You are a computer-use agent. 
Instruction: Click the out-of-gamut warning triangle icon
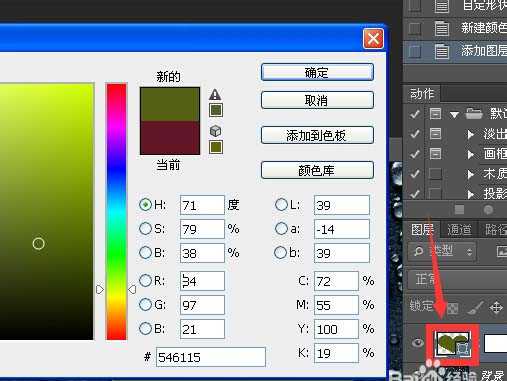215,94
